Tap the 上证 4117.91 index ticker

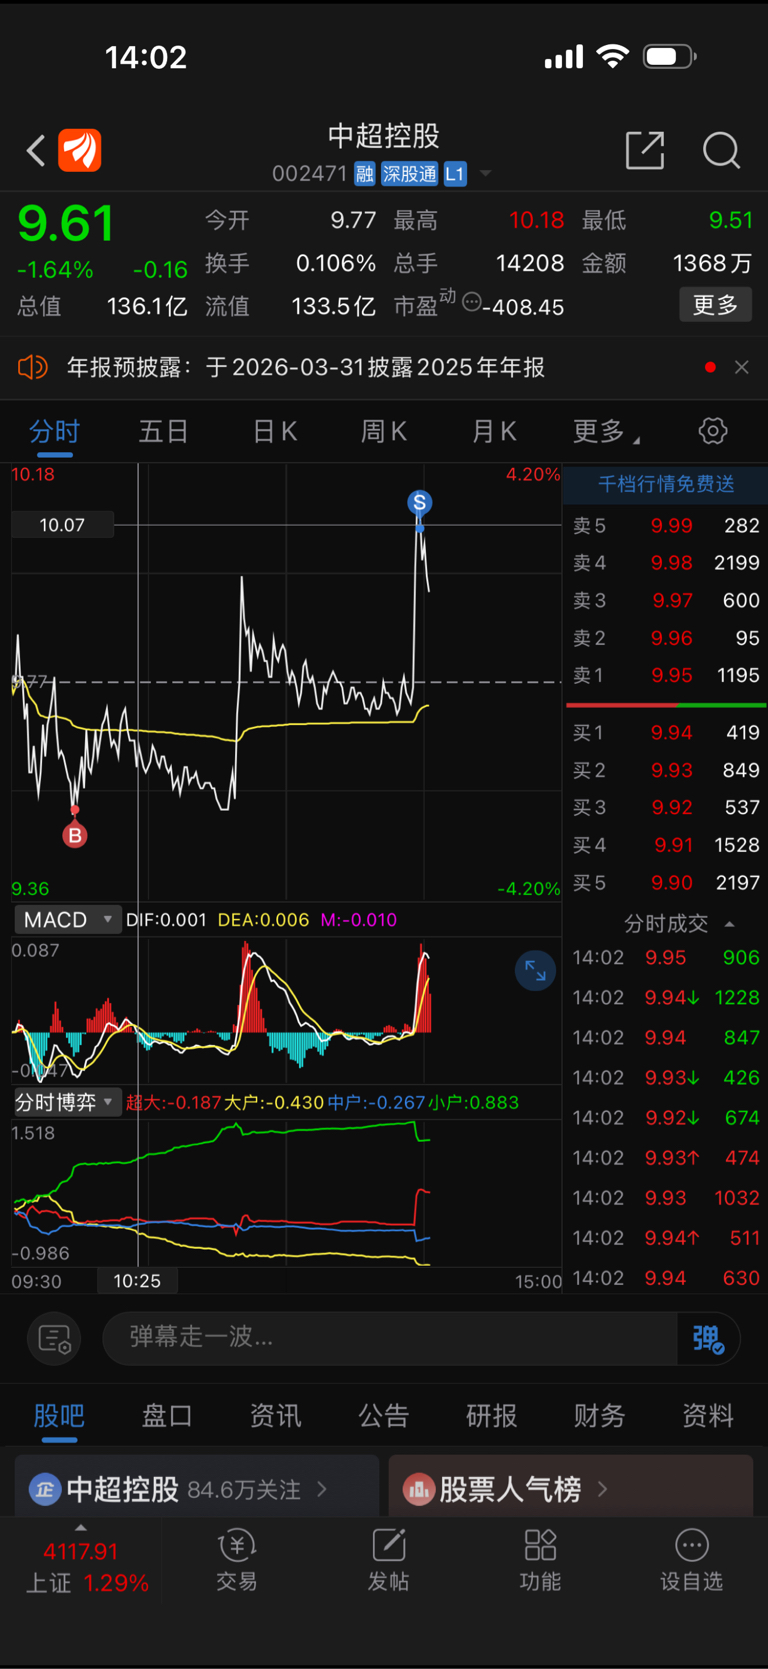pos(81,1566)
